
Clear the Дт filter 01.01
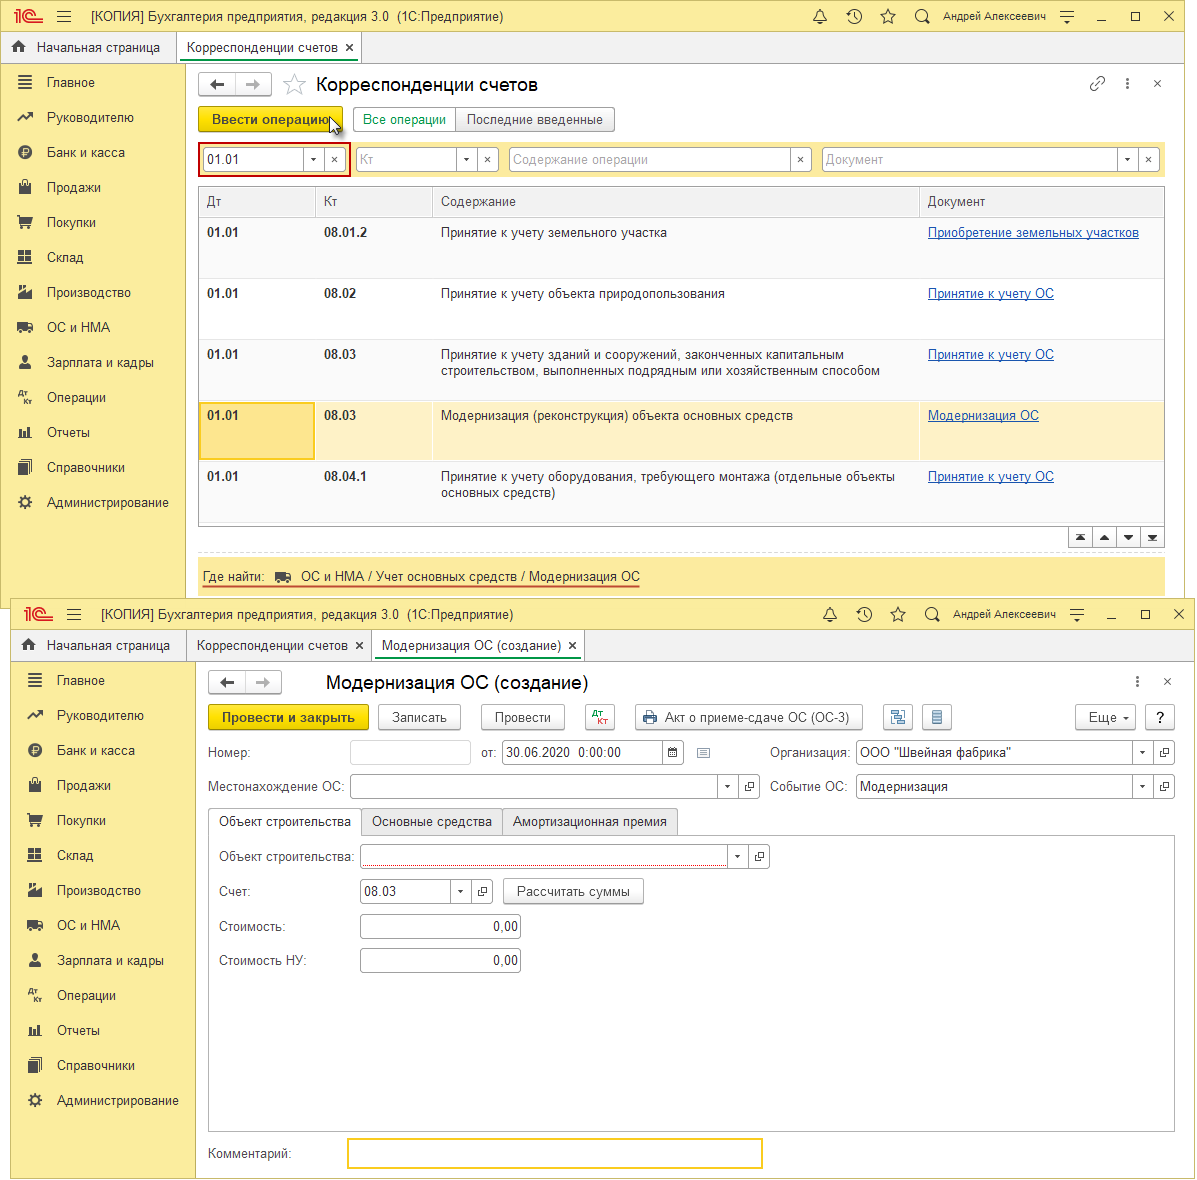[334, 160]
